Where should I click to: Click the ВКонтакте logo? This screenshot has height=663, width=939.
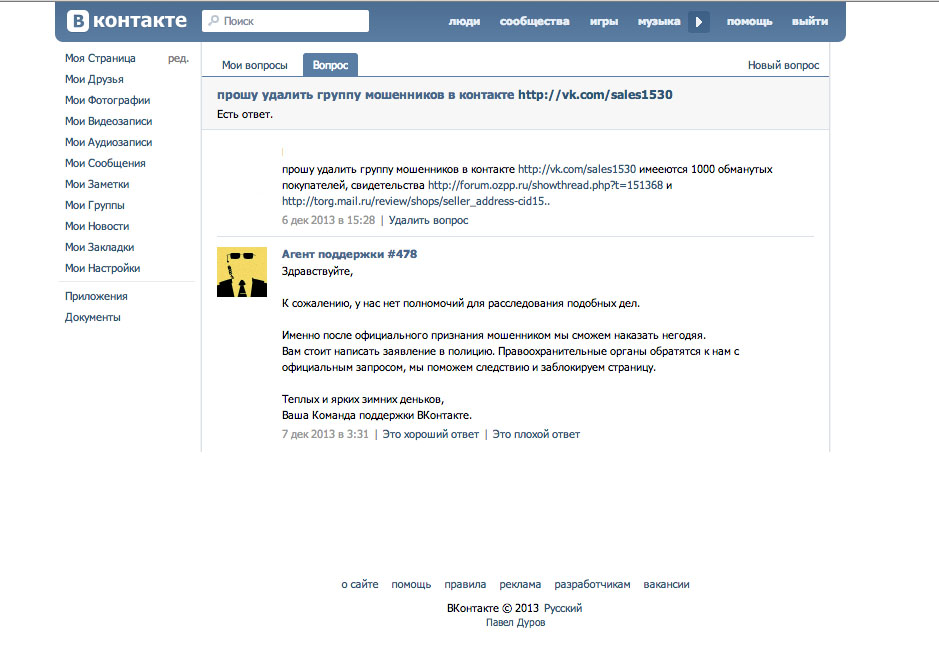point(126,21)
